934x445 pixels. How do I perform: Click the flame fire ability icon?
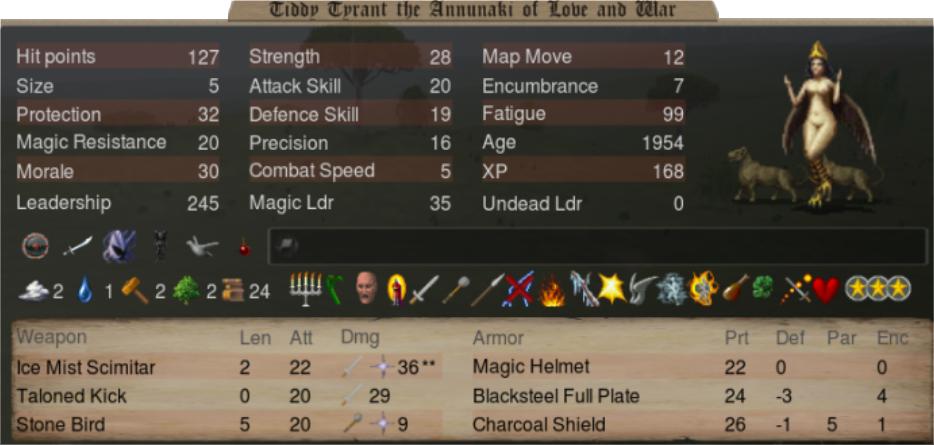(x=552, y=290)
